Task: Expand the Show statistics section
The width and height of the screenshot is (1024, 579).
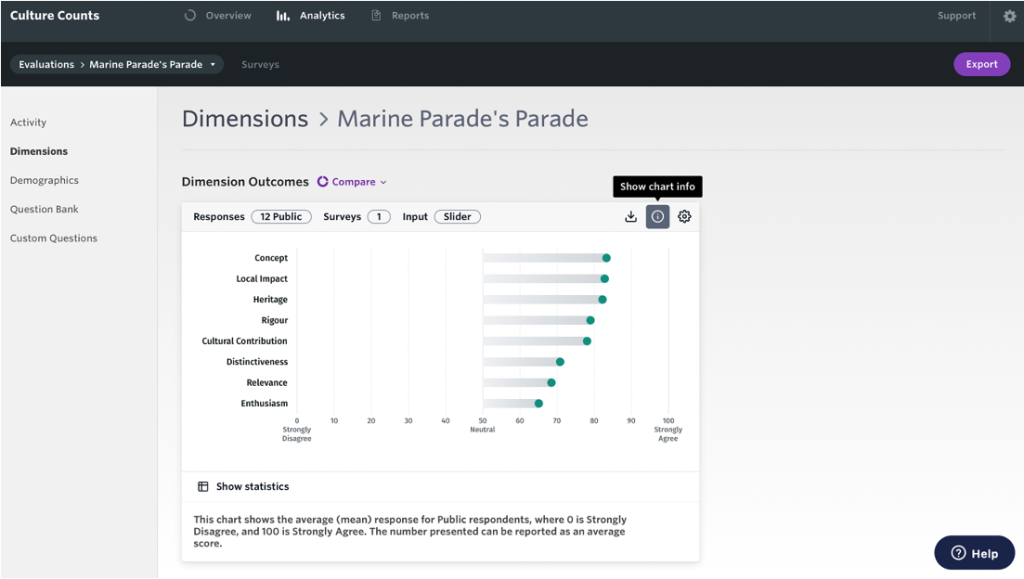Action: click(x=245, y=486)
